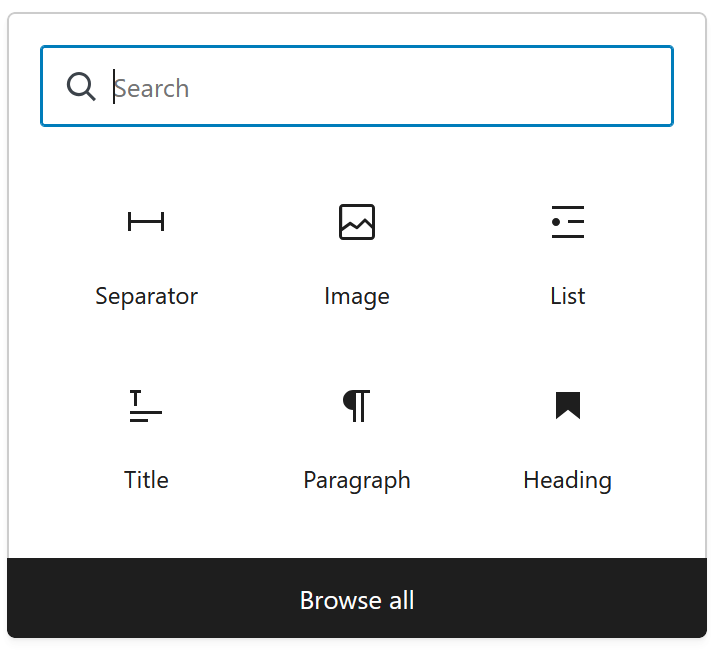Image resolution: width=722 pixels, height=651 pixels.
Task: Click the "Title" text label
Action: pyautogui.click(x=146, y=480)
